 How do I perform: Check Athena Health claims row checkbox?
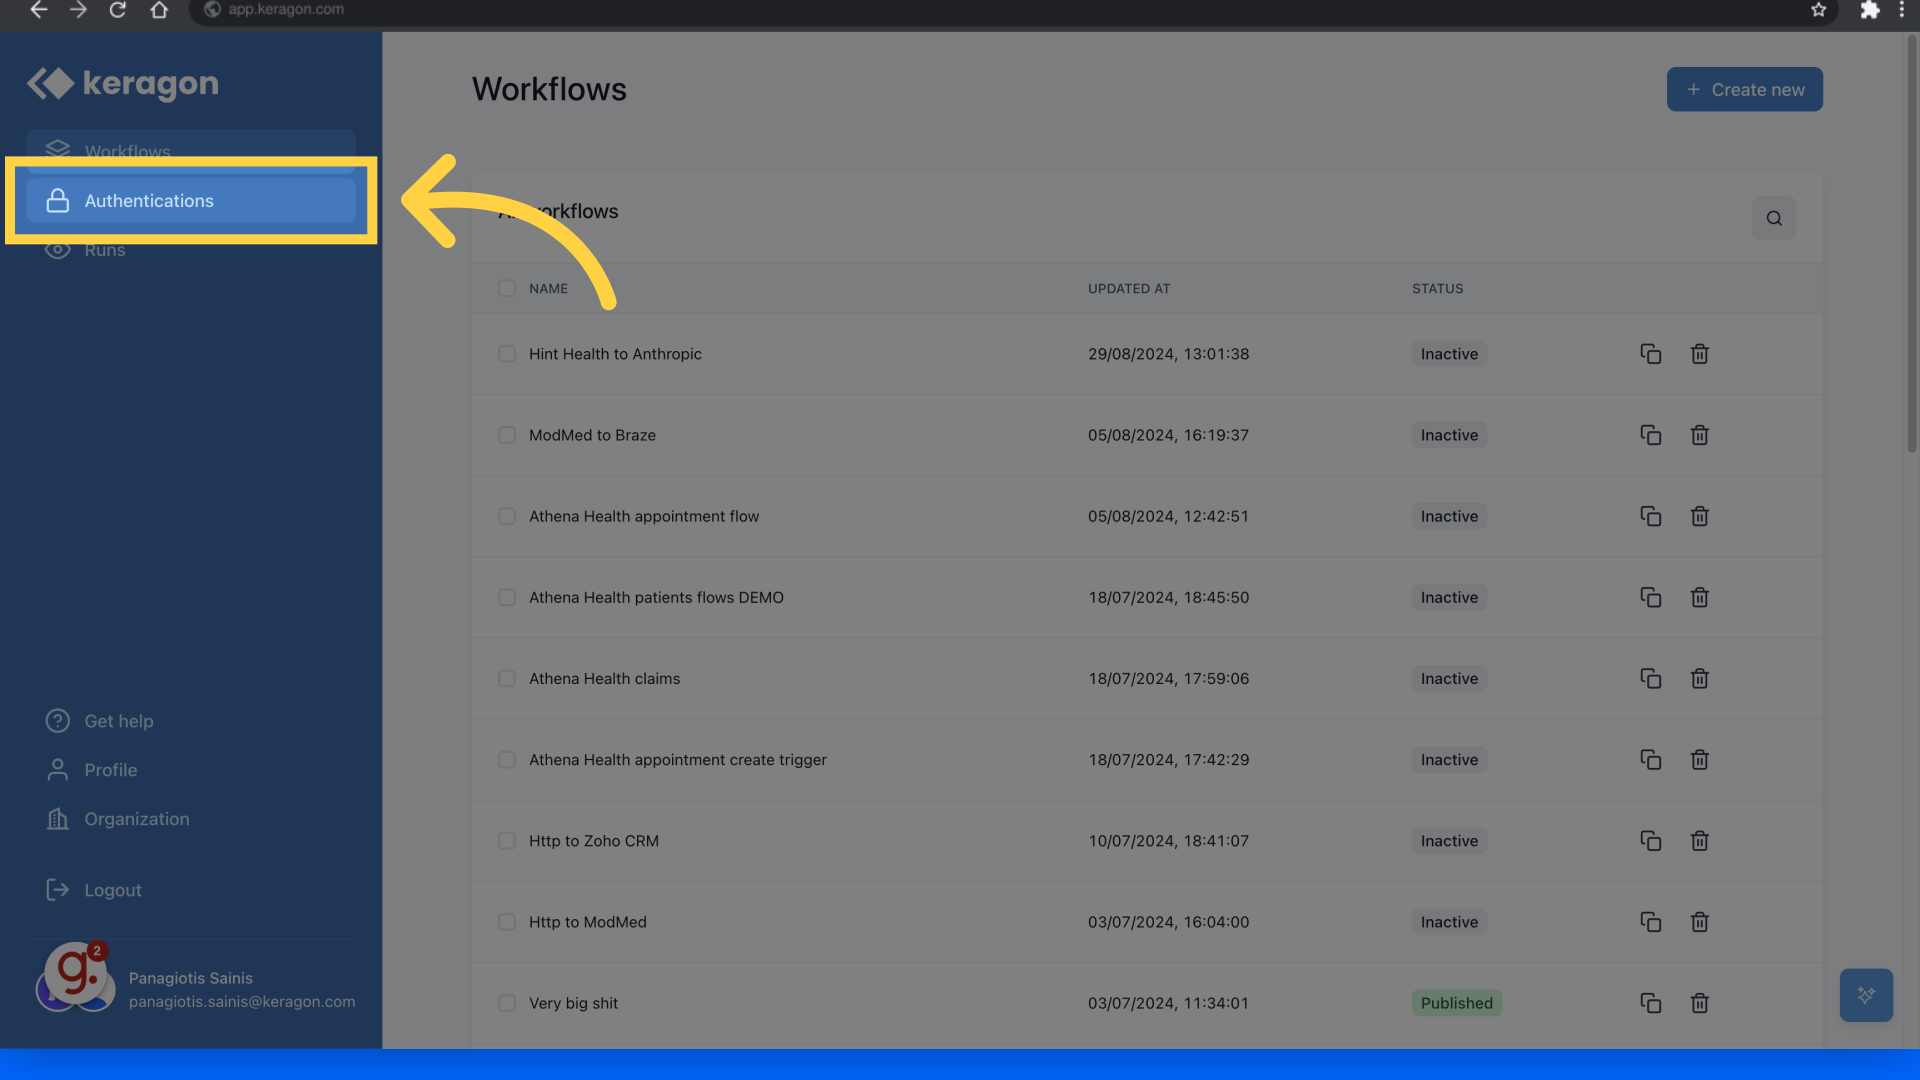[507, 678]
